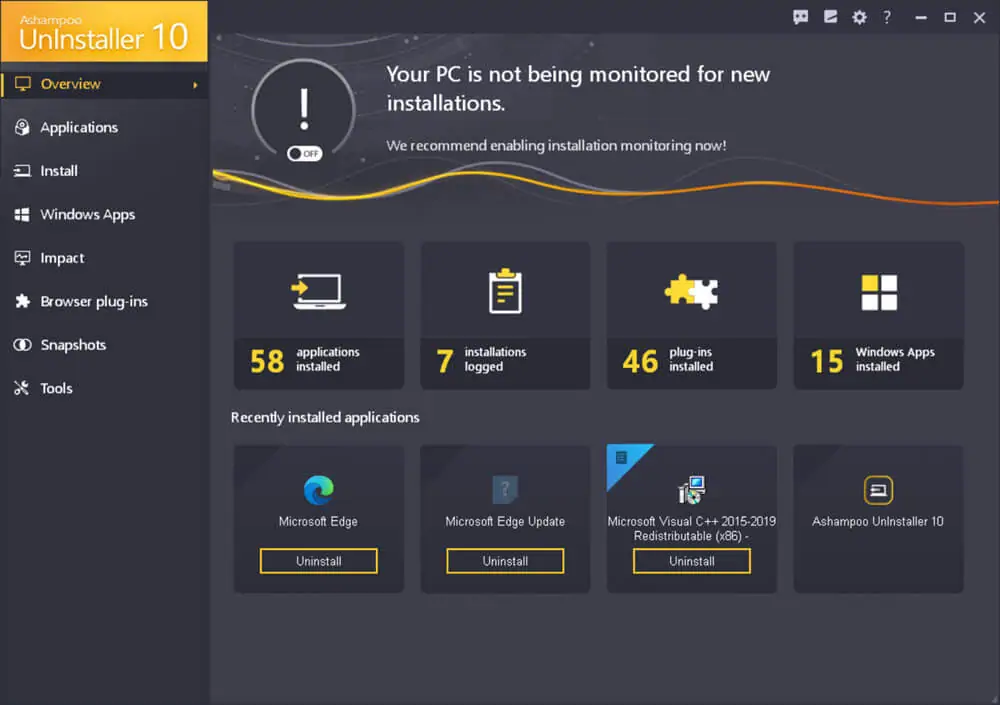1000x705 pixels.
Task: Open the Snapshots section
Action: (104, 345)
